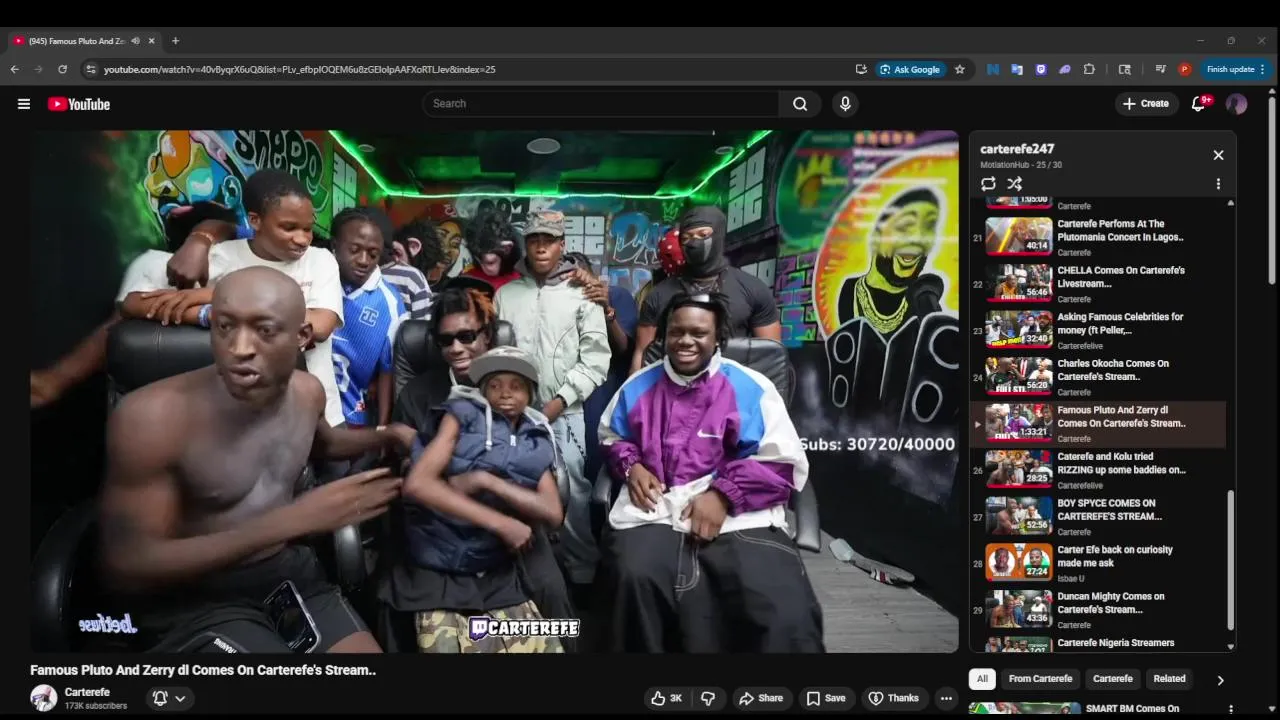Select the Carterefe filter chip
1280x720 pixels.
click(1113, 679)
